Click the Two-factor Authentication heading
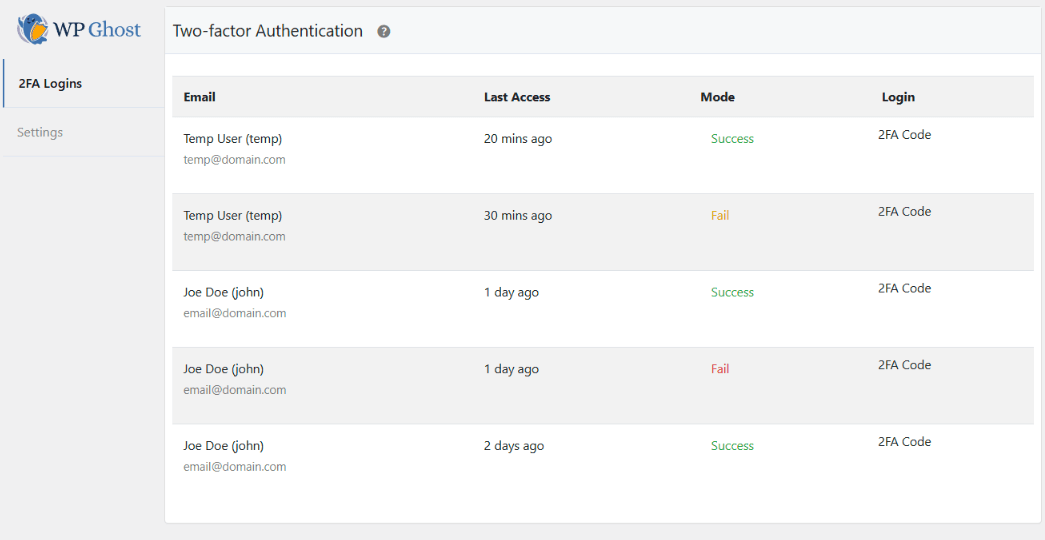Screen dimensions: 1045x540 (268, 31)
